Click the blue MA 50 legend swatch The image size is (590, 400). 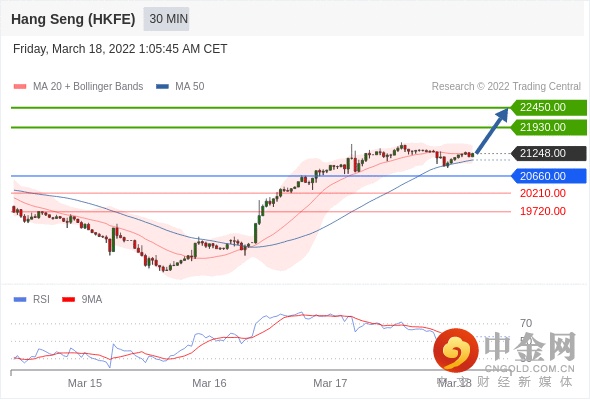click(163, 87)
